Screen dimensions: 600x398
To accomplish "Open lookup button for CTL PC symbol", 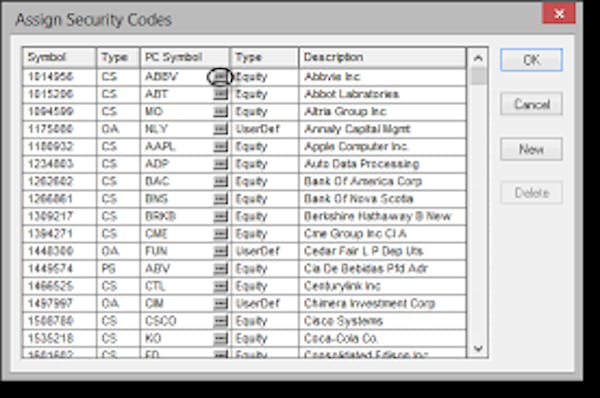I will [x=220, y=286].
